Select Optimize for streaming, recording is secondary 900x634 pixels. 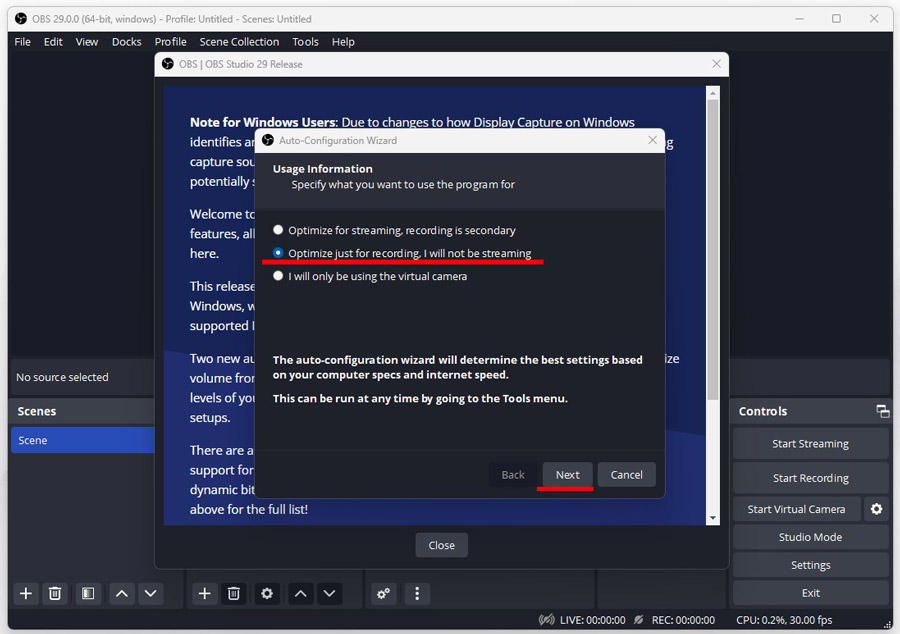pyautogui.click(x=394, y=230)
